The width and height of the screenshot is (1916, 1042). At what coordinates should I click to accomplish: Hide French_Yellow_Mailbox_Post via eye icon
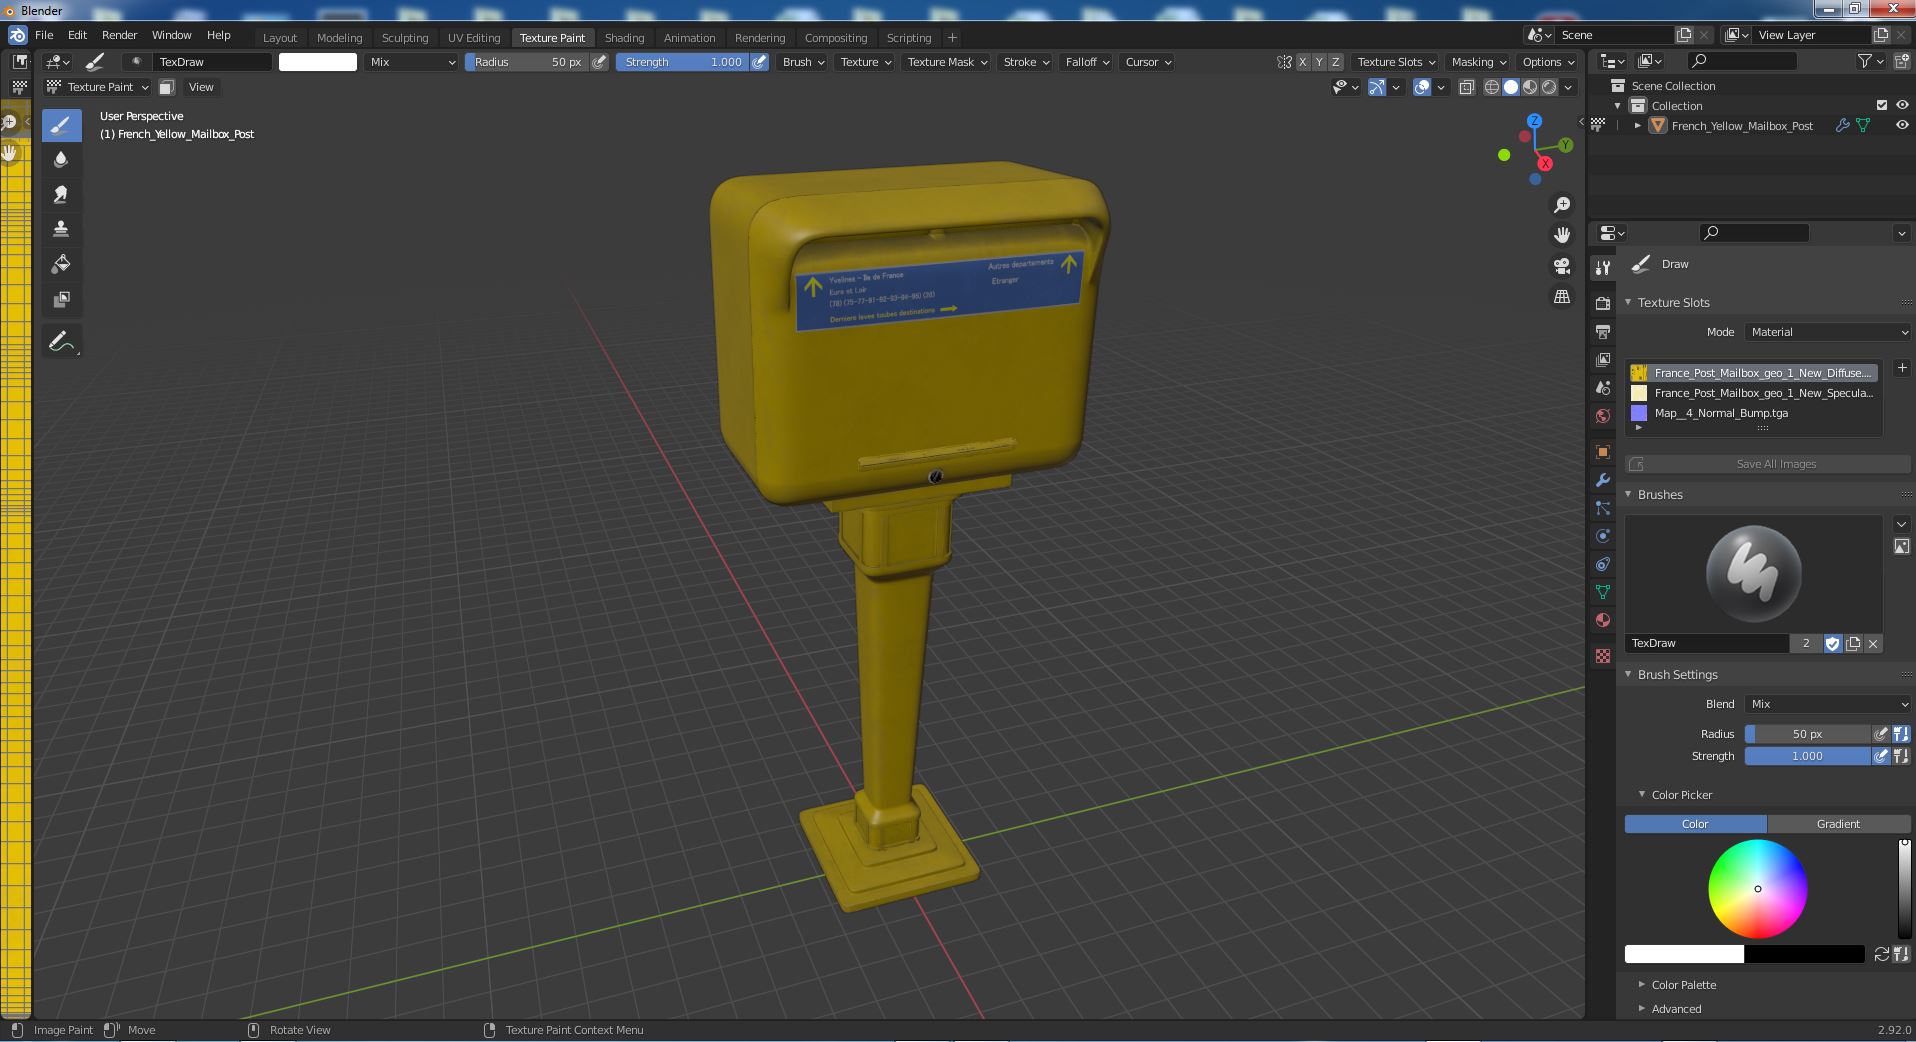click(1902, 125)
